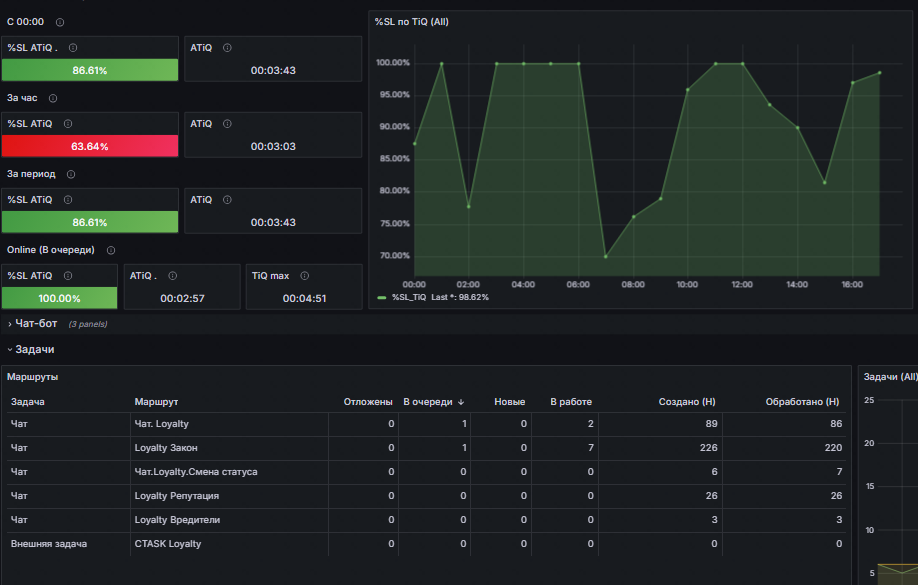The width and height of the screenshot is (918, 585).
Task: Toggle %SL_TiQ legend series in chart
Action: (409, 297)
